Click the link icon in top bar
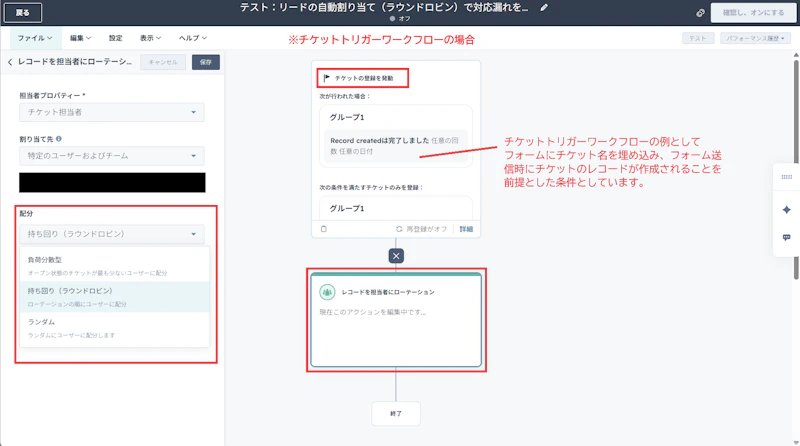 tap(701, 13)
